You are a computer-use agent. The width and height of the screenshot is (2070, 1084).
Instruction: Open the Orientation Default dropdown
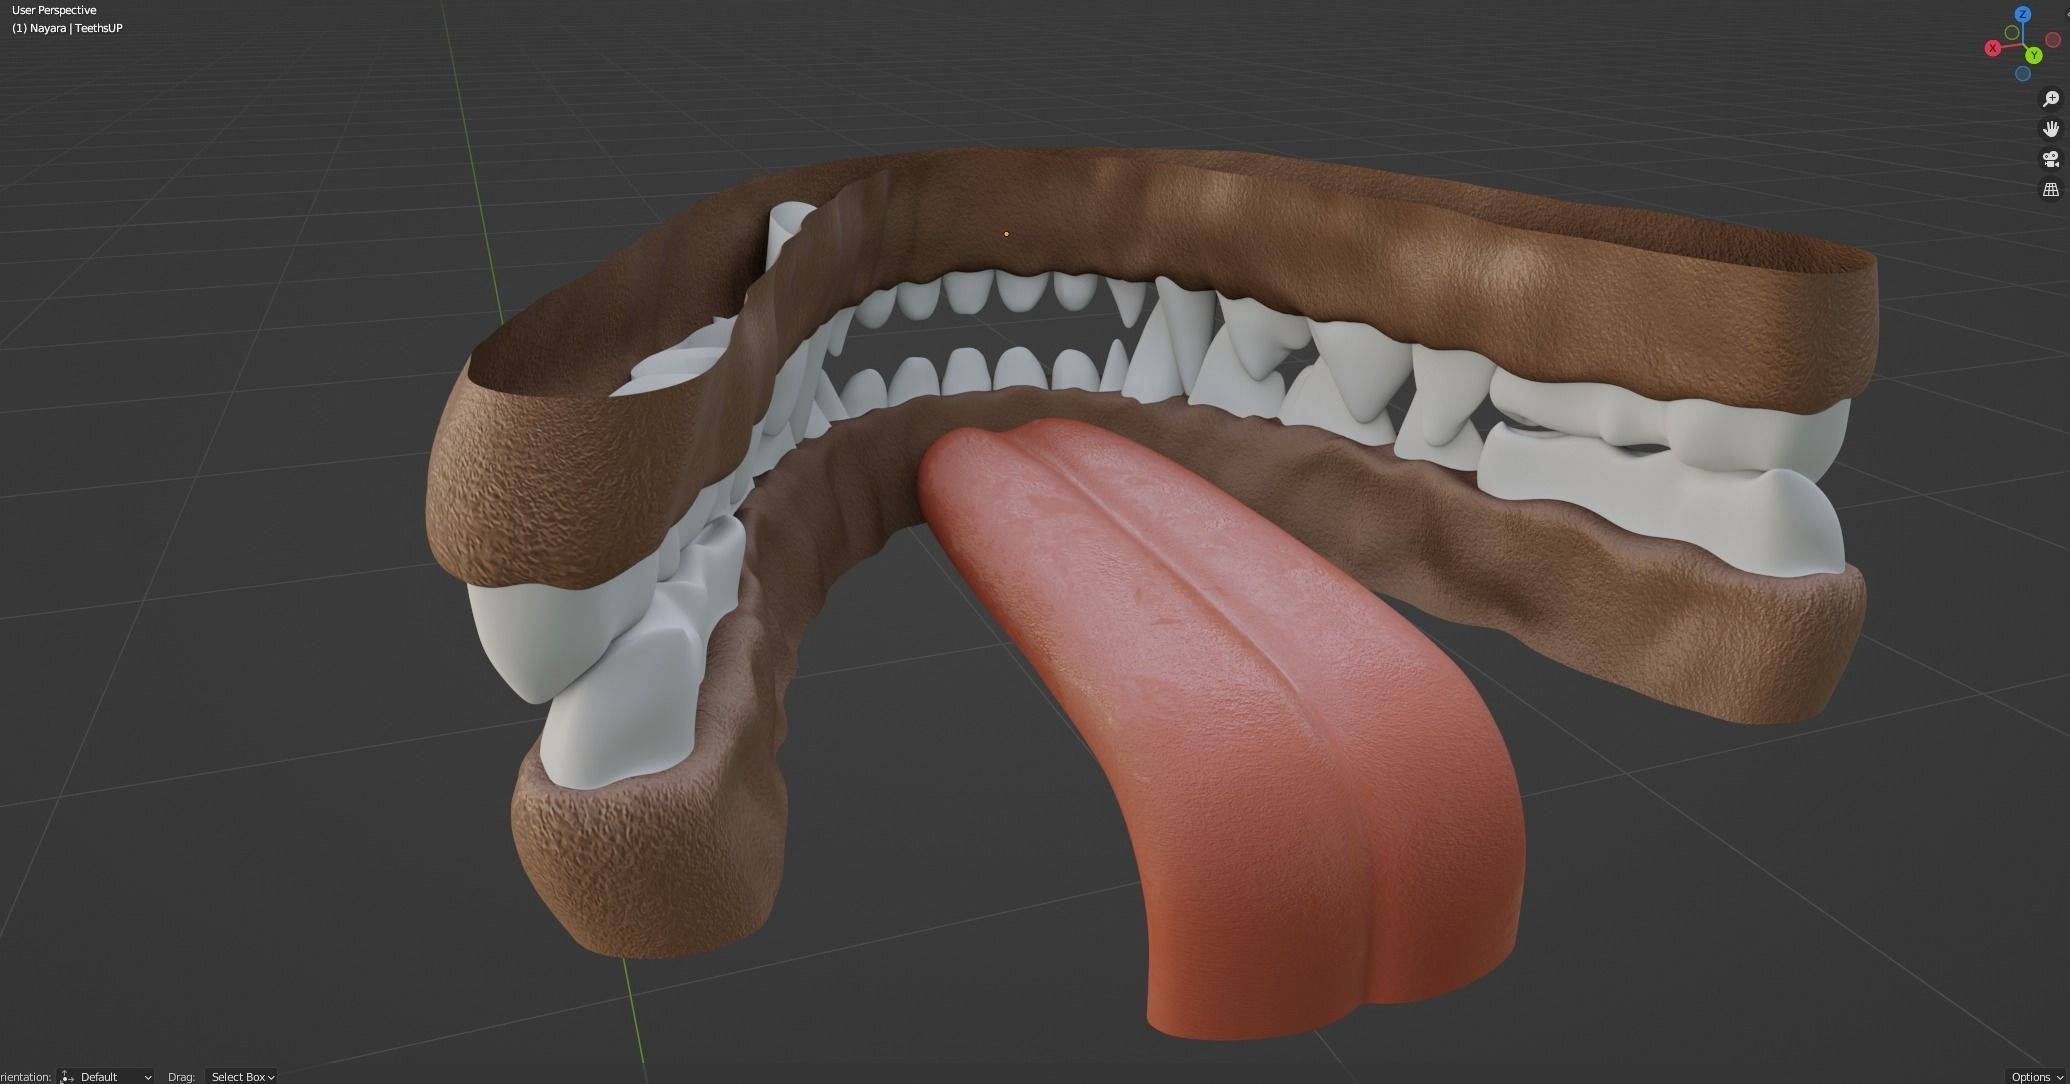click(106, 1076)
